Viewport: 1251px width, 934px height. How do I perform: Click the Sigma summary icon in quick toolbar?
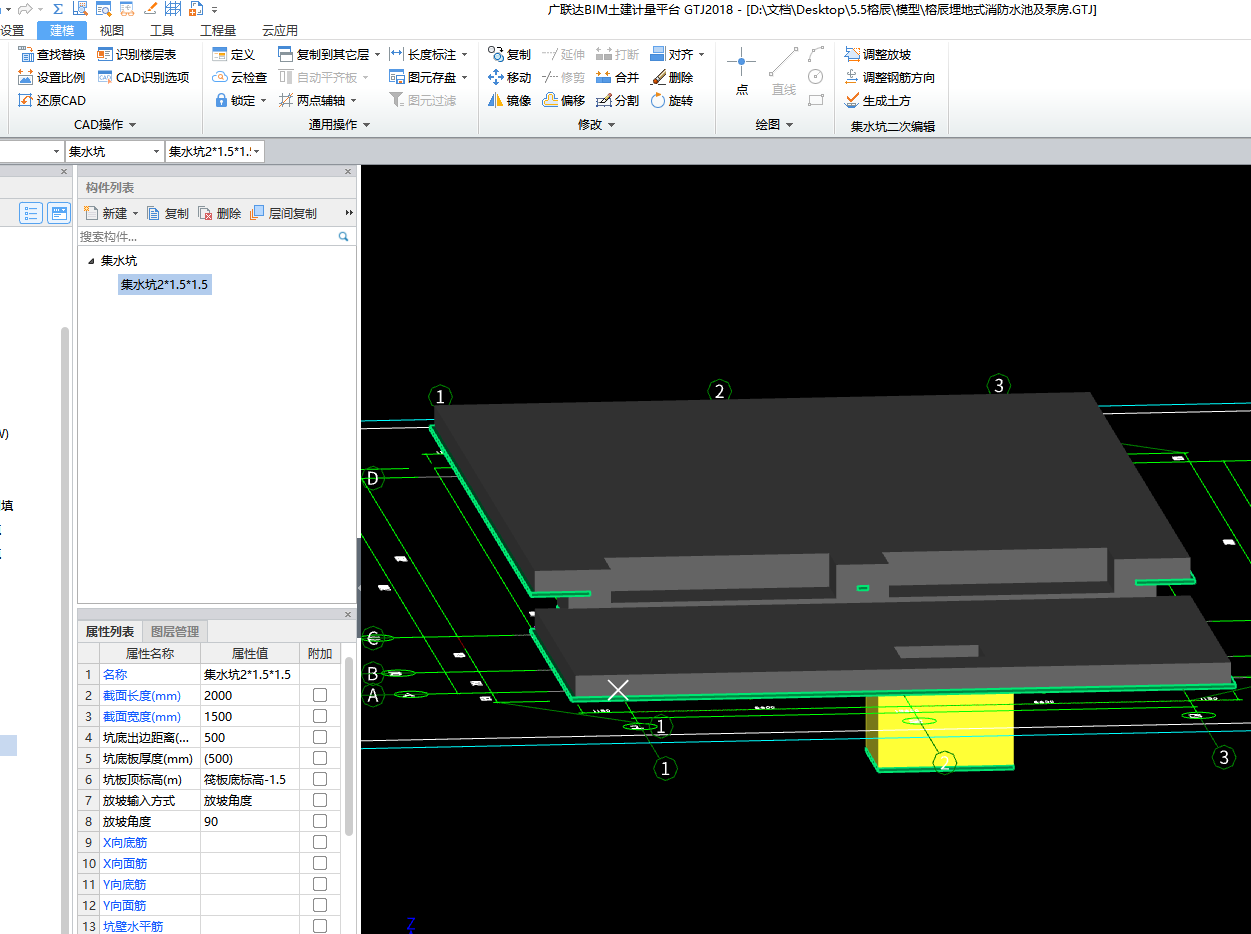58,9
